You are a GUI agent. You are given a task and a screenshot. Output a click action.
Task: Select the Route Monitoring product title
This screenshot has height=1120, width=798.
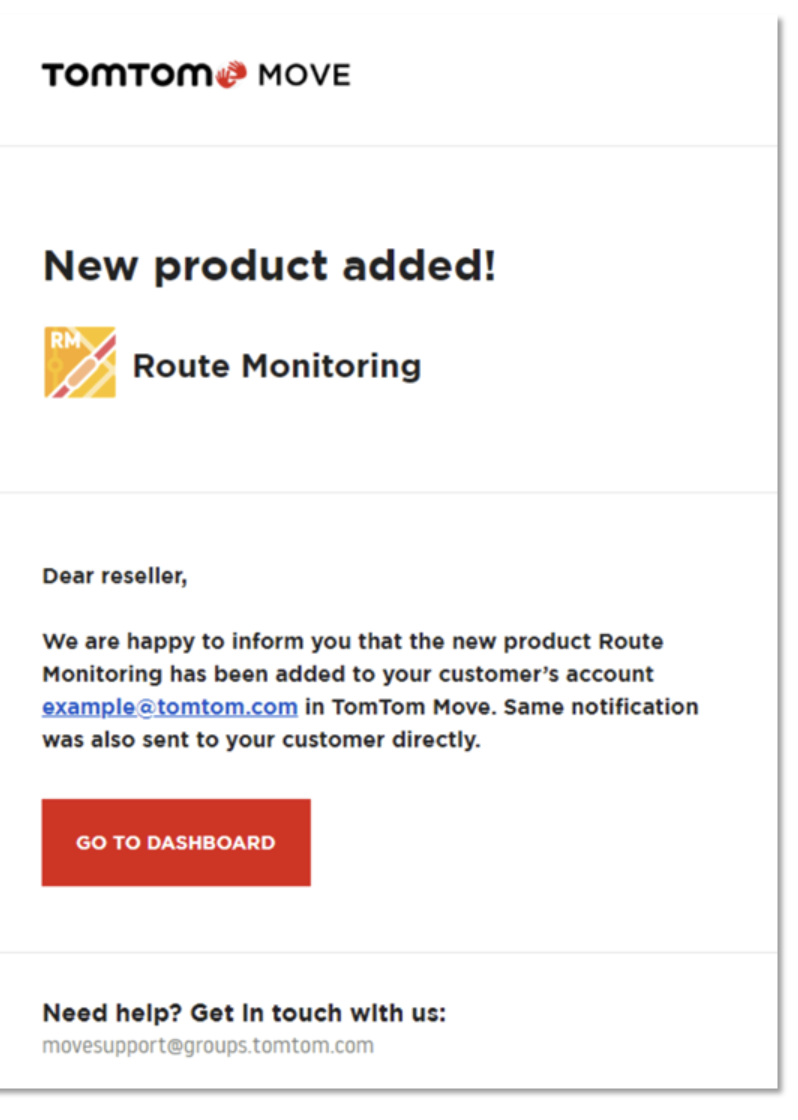(277, 366)
